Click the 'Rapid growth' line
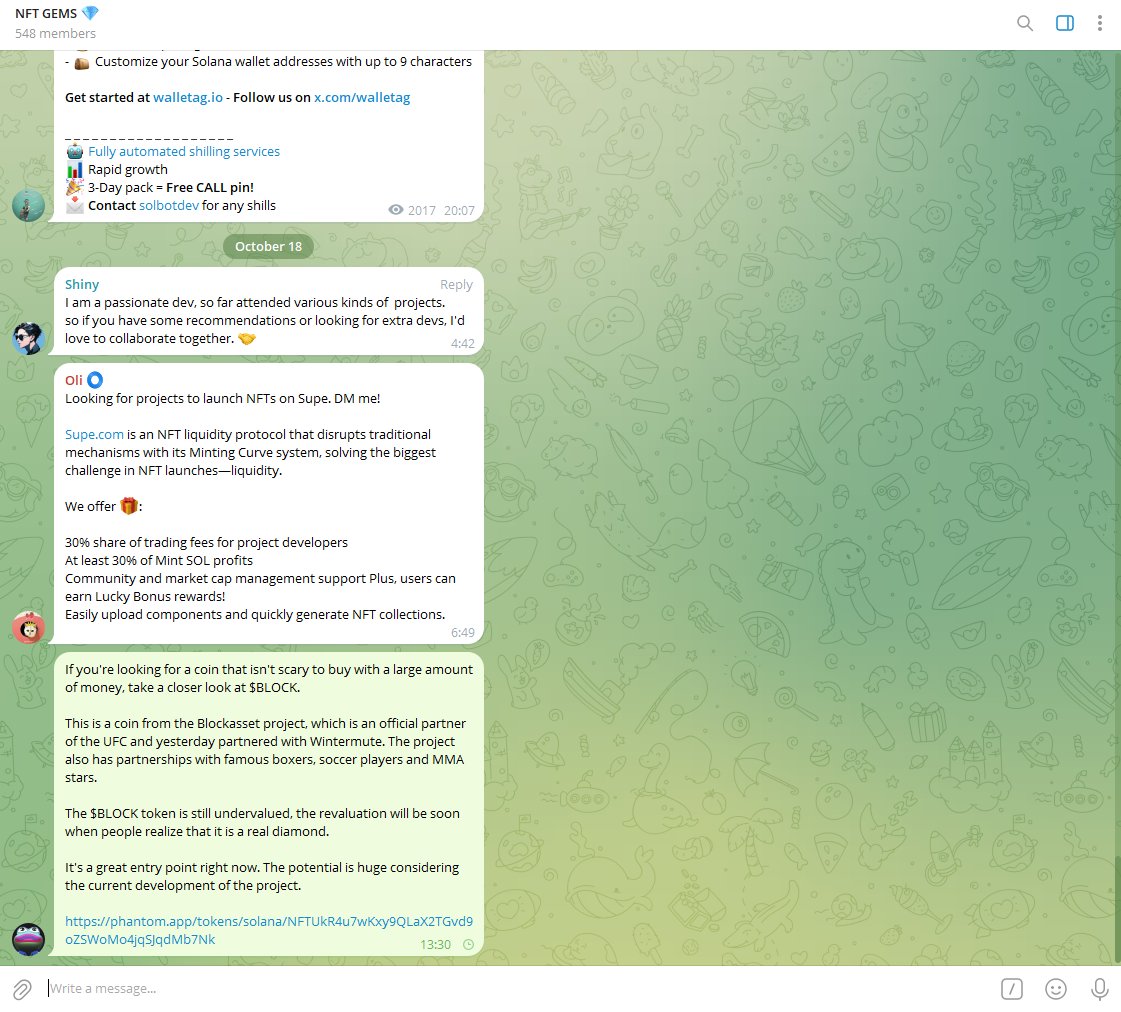This screenshot has height=1012, width=1121. click(128, 169)
